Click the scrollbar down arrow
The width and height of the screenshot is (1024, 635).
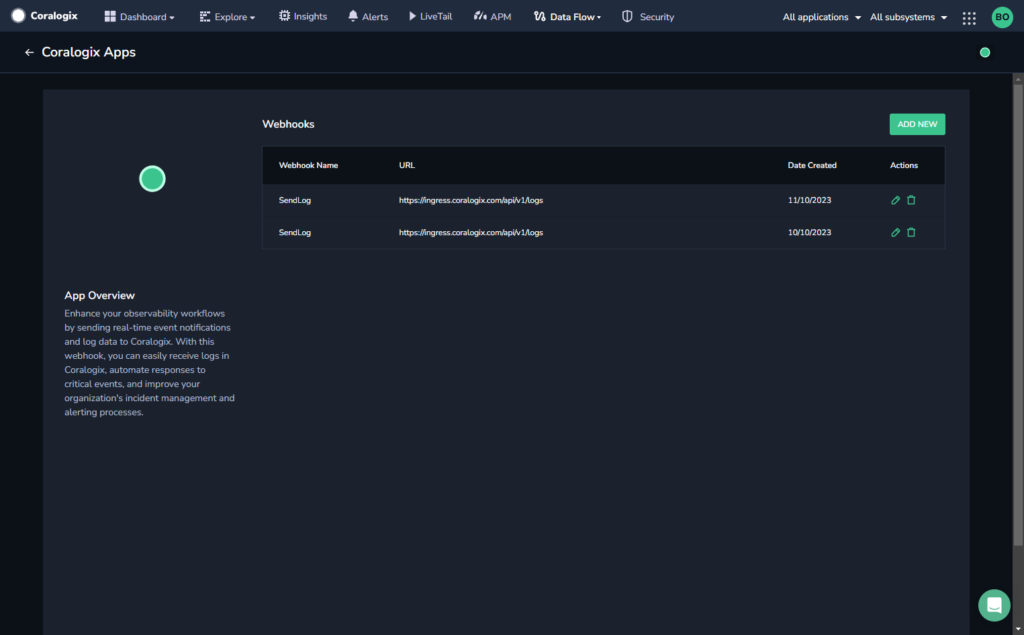pos(1017,629)
